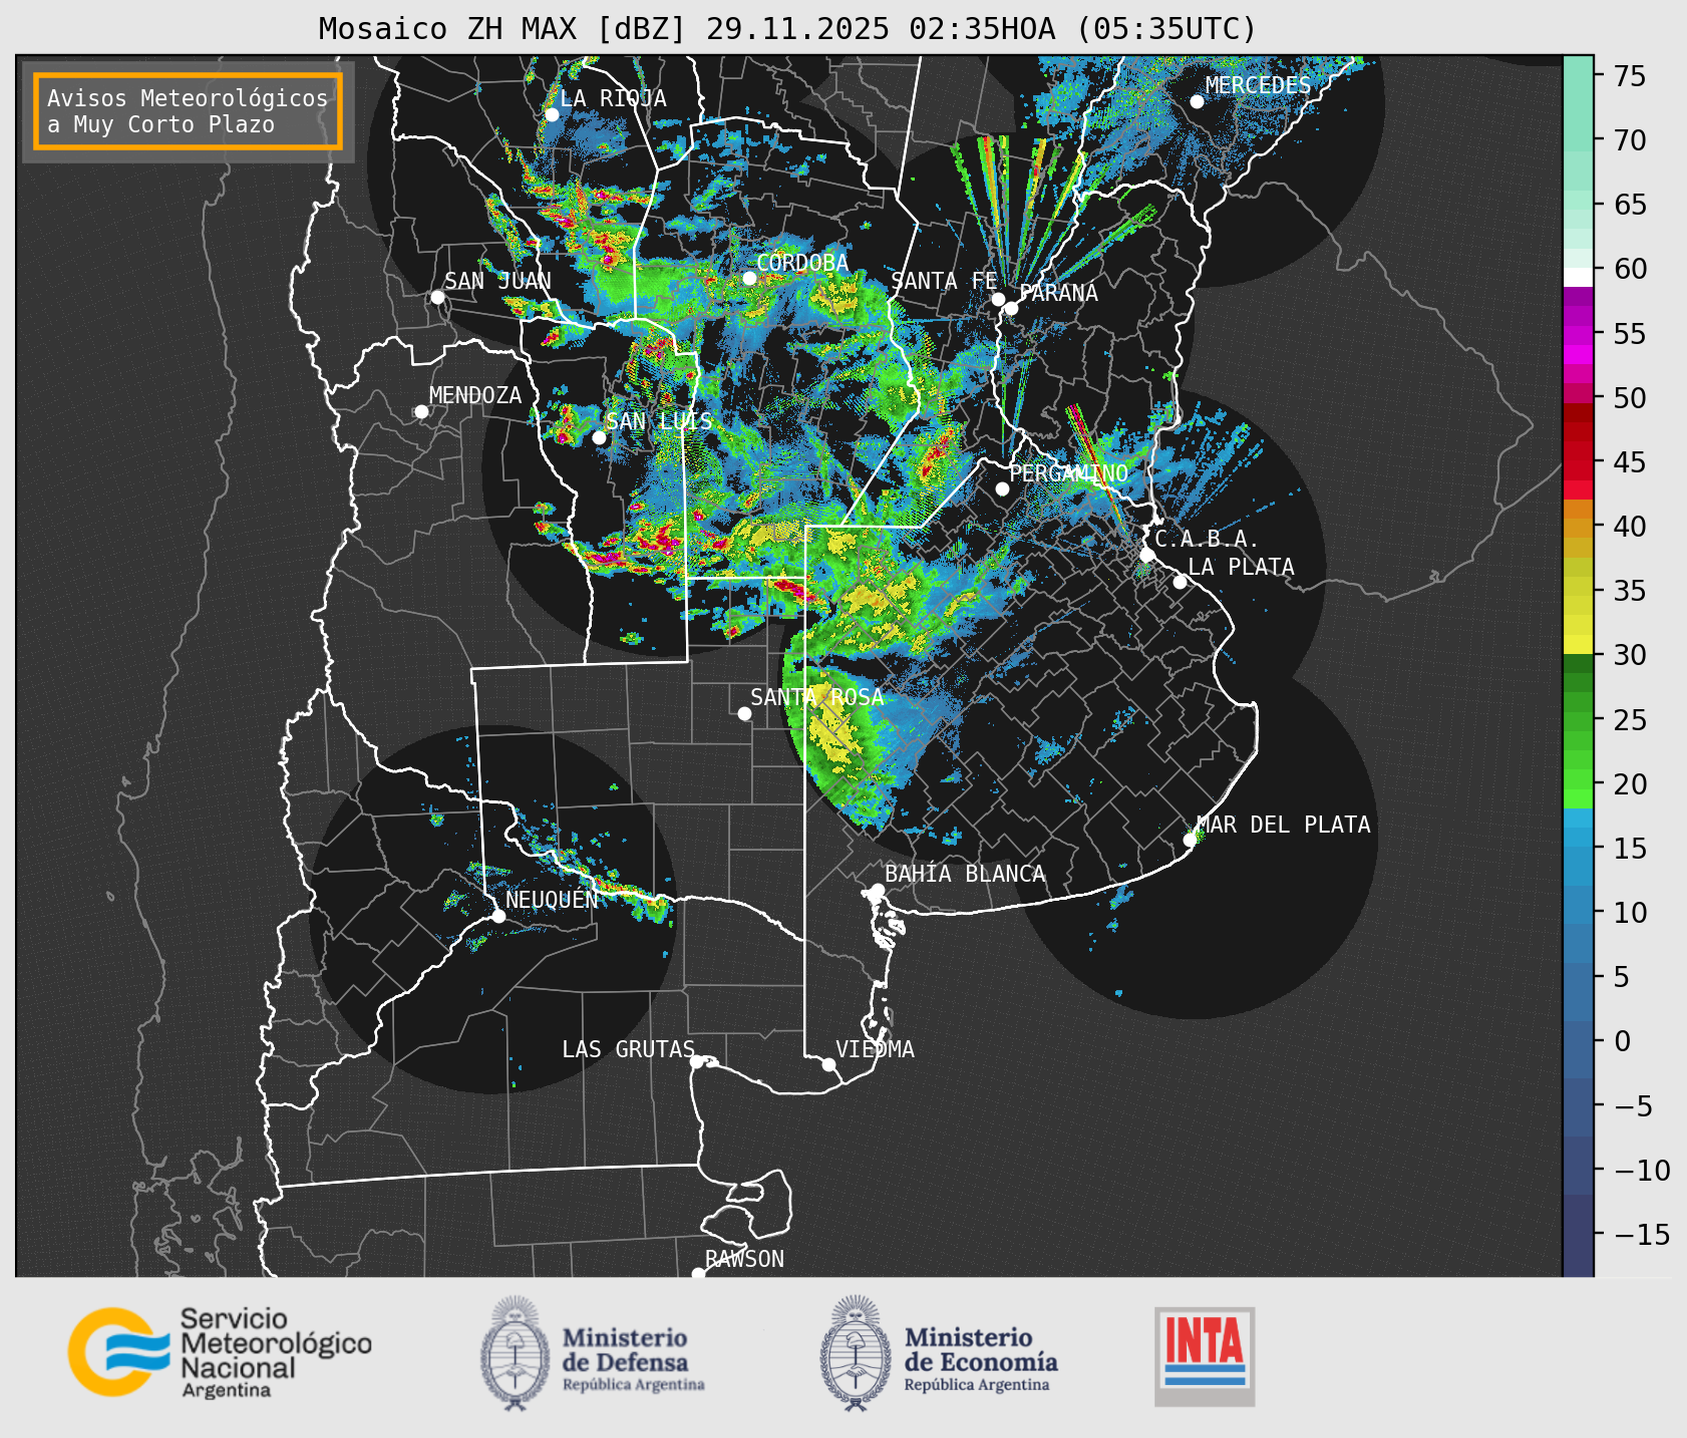Click the Ministerio de Defensa emblem
This screenshot has height=1438, width=1687.
coord(515,1352)
